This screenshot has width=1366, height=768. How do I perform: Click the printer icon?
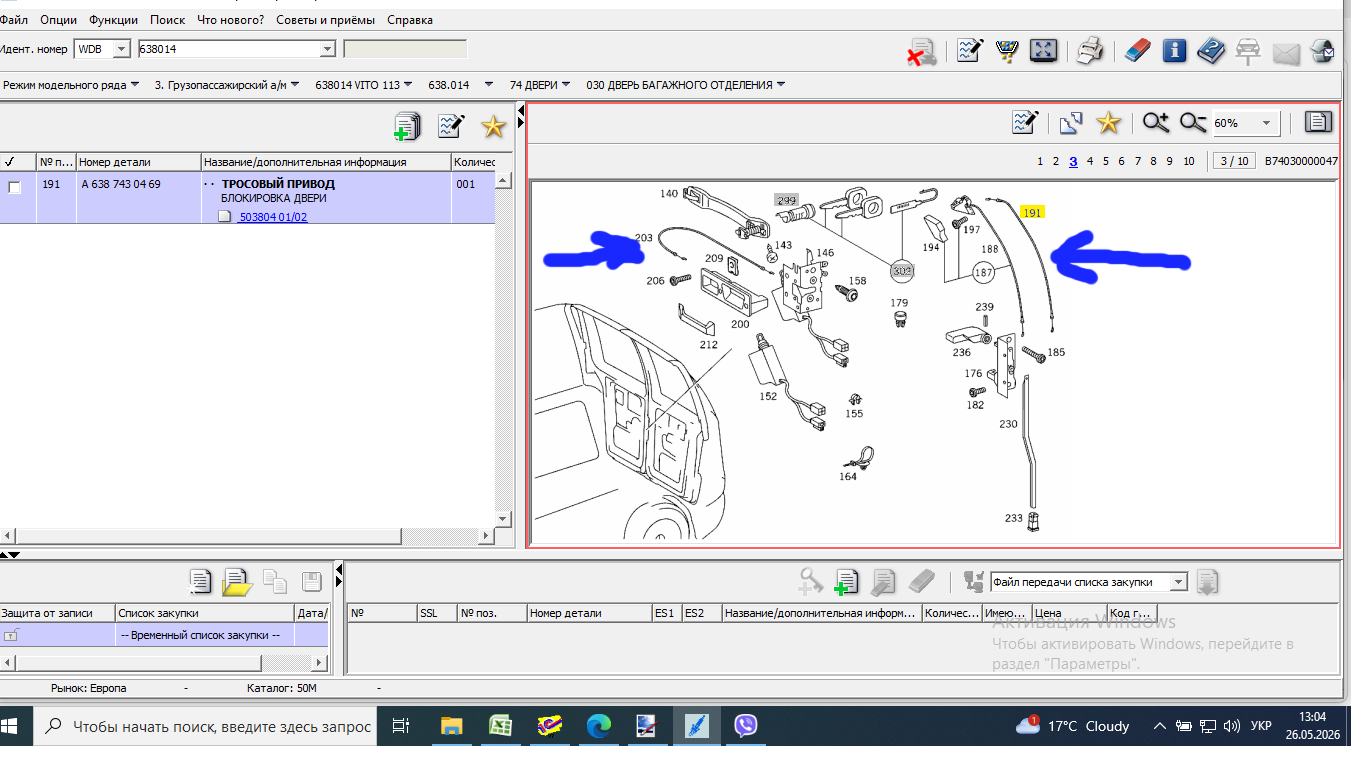tap(1089, 50)
